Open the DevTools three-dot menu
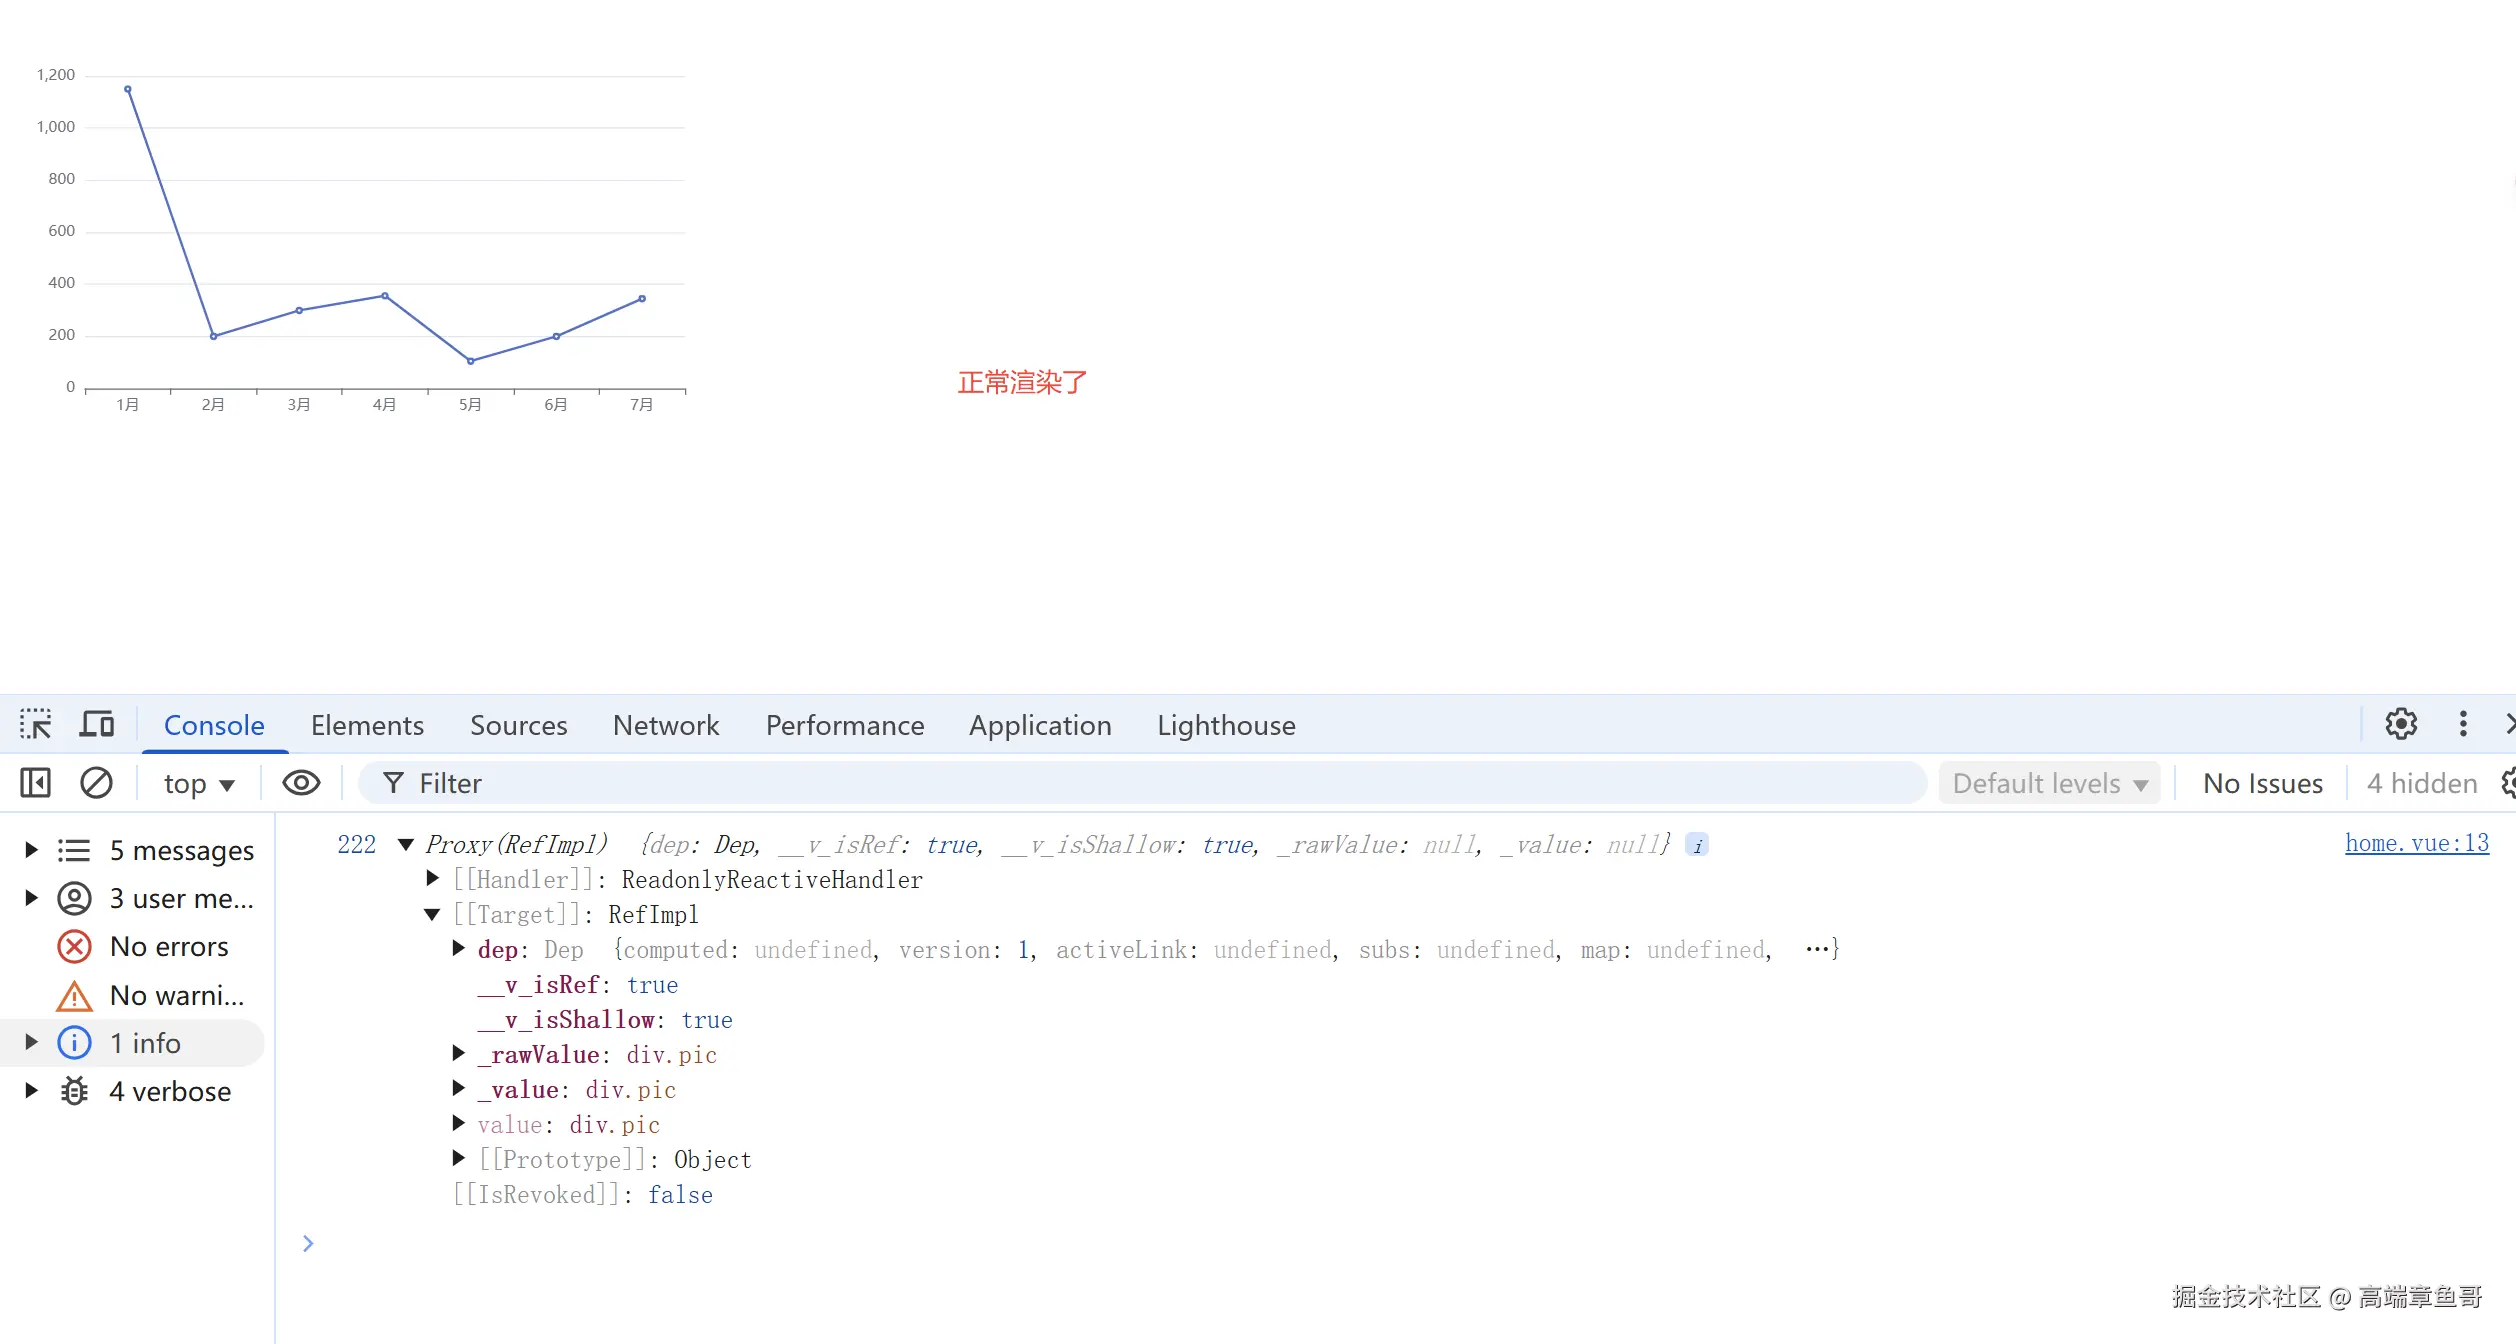Image resolution: width=2516 pixels, height=1344 pixels. point(2463,724)
